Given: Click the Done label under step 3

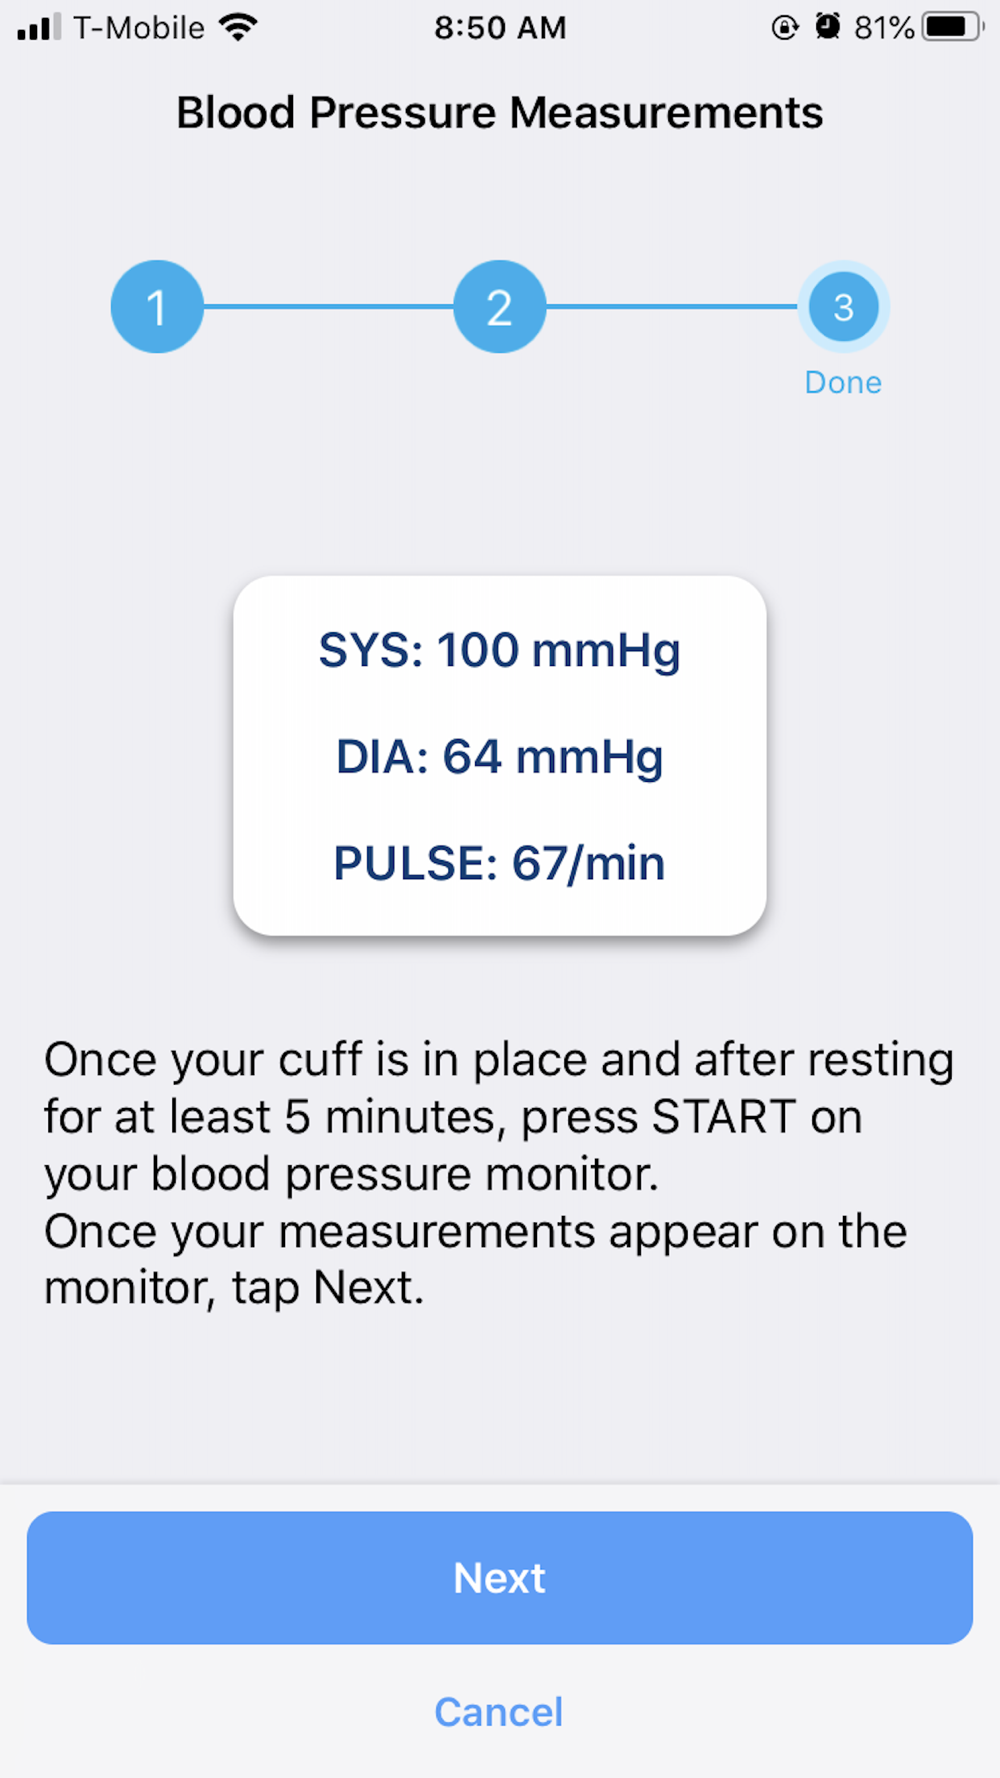Looking at the screenshot, I should point(843,383).
